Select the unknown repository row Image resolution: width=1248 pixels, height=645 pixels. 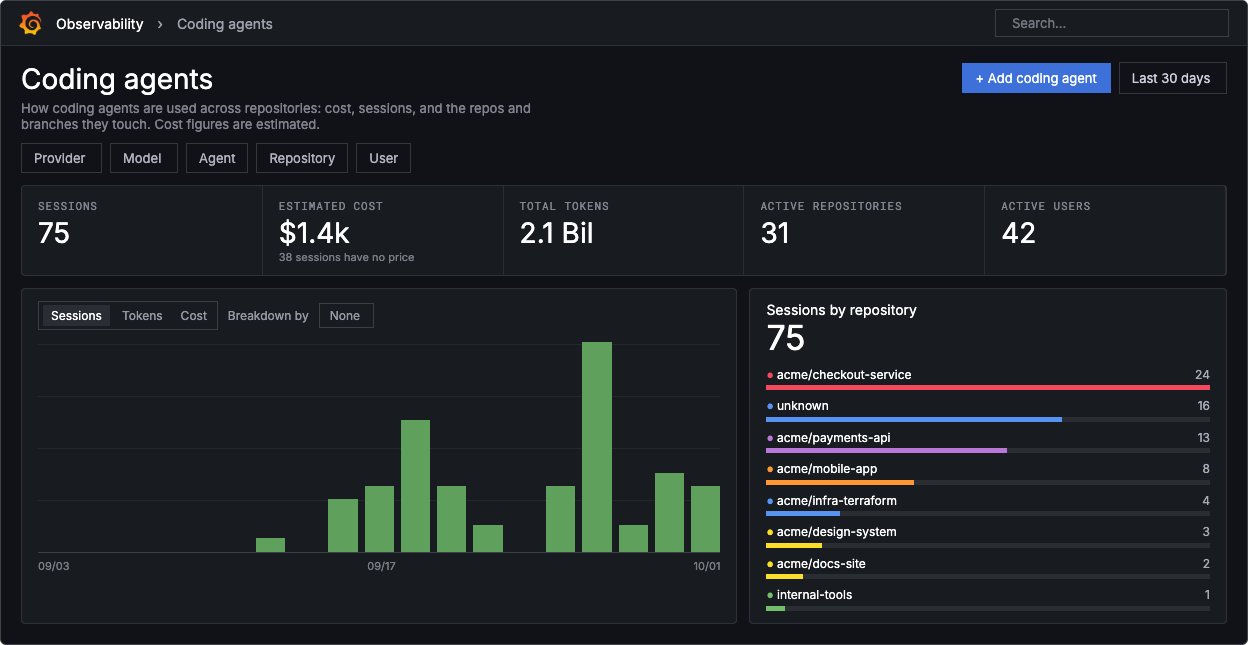pos(988,410)
